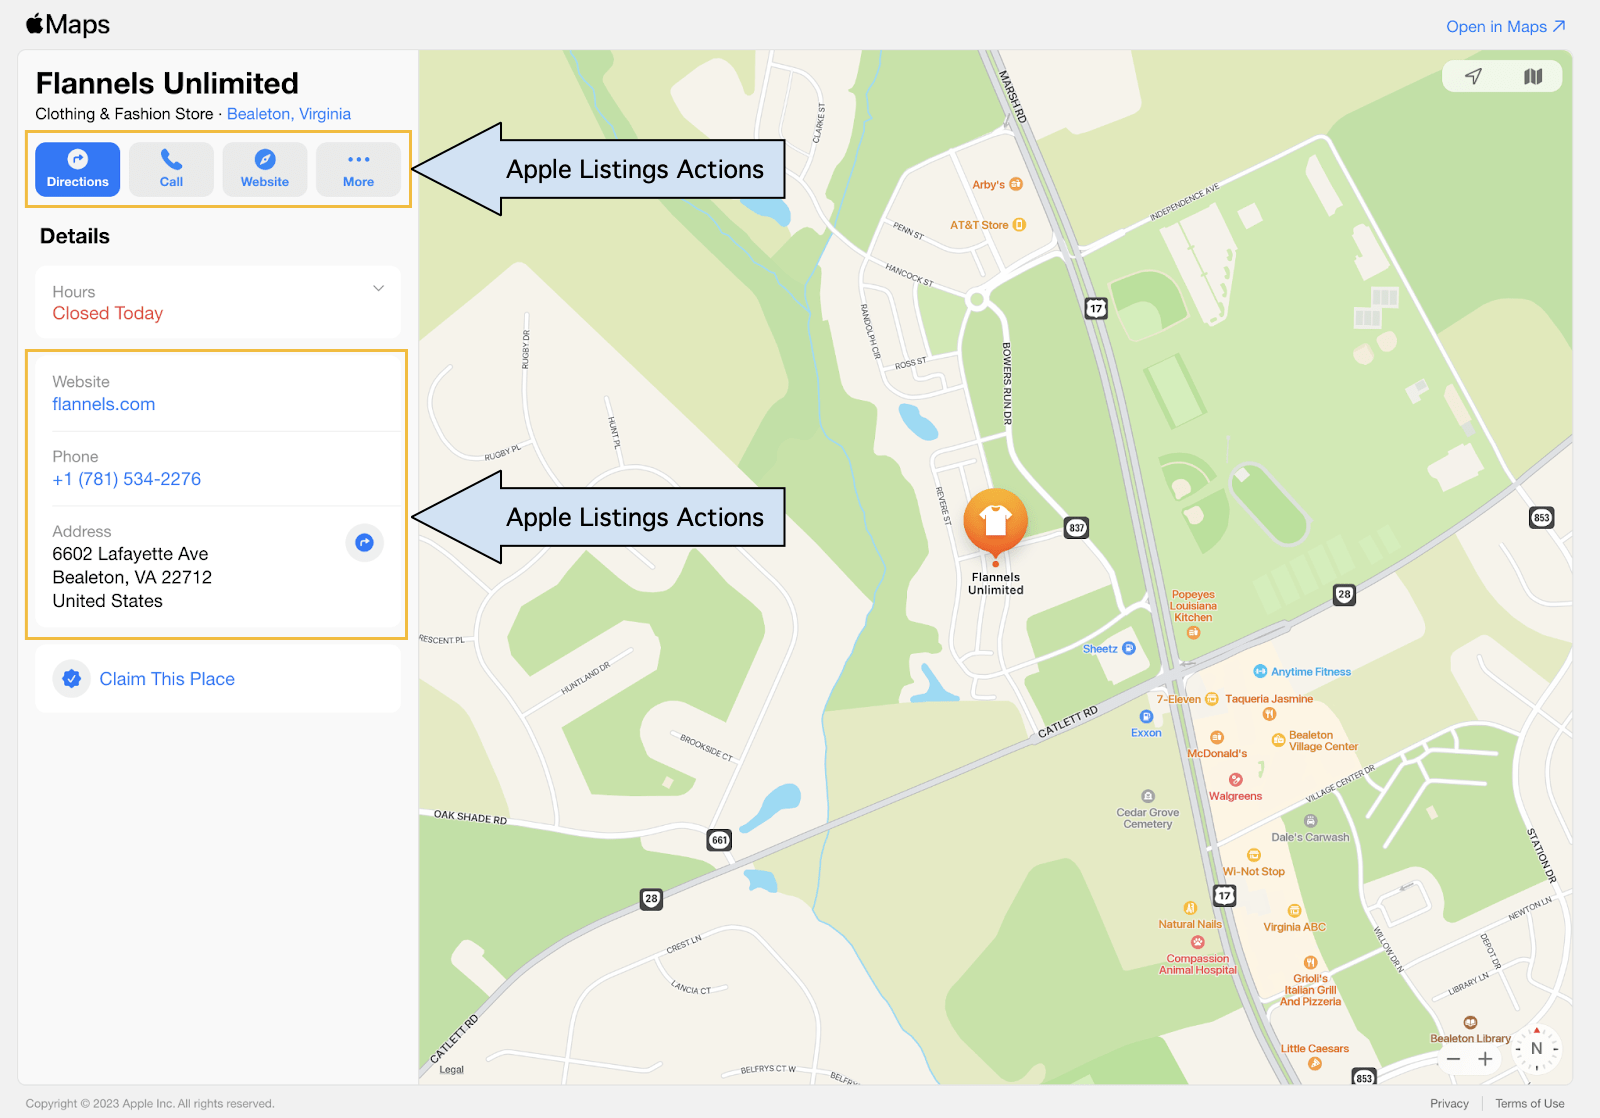Select the Popeyes Louisiana Kitchen marker
Screen dimensions: 1600x1118
(x=1193, y=632)
